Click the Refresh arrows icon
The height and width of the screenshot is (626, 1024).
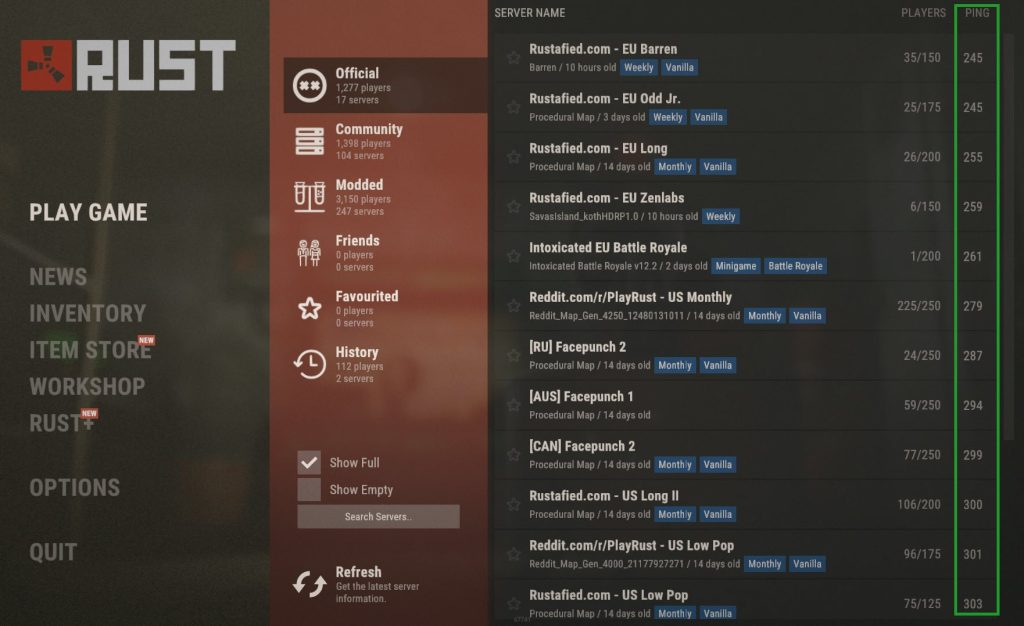[310, 584]
